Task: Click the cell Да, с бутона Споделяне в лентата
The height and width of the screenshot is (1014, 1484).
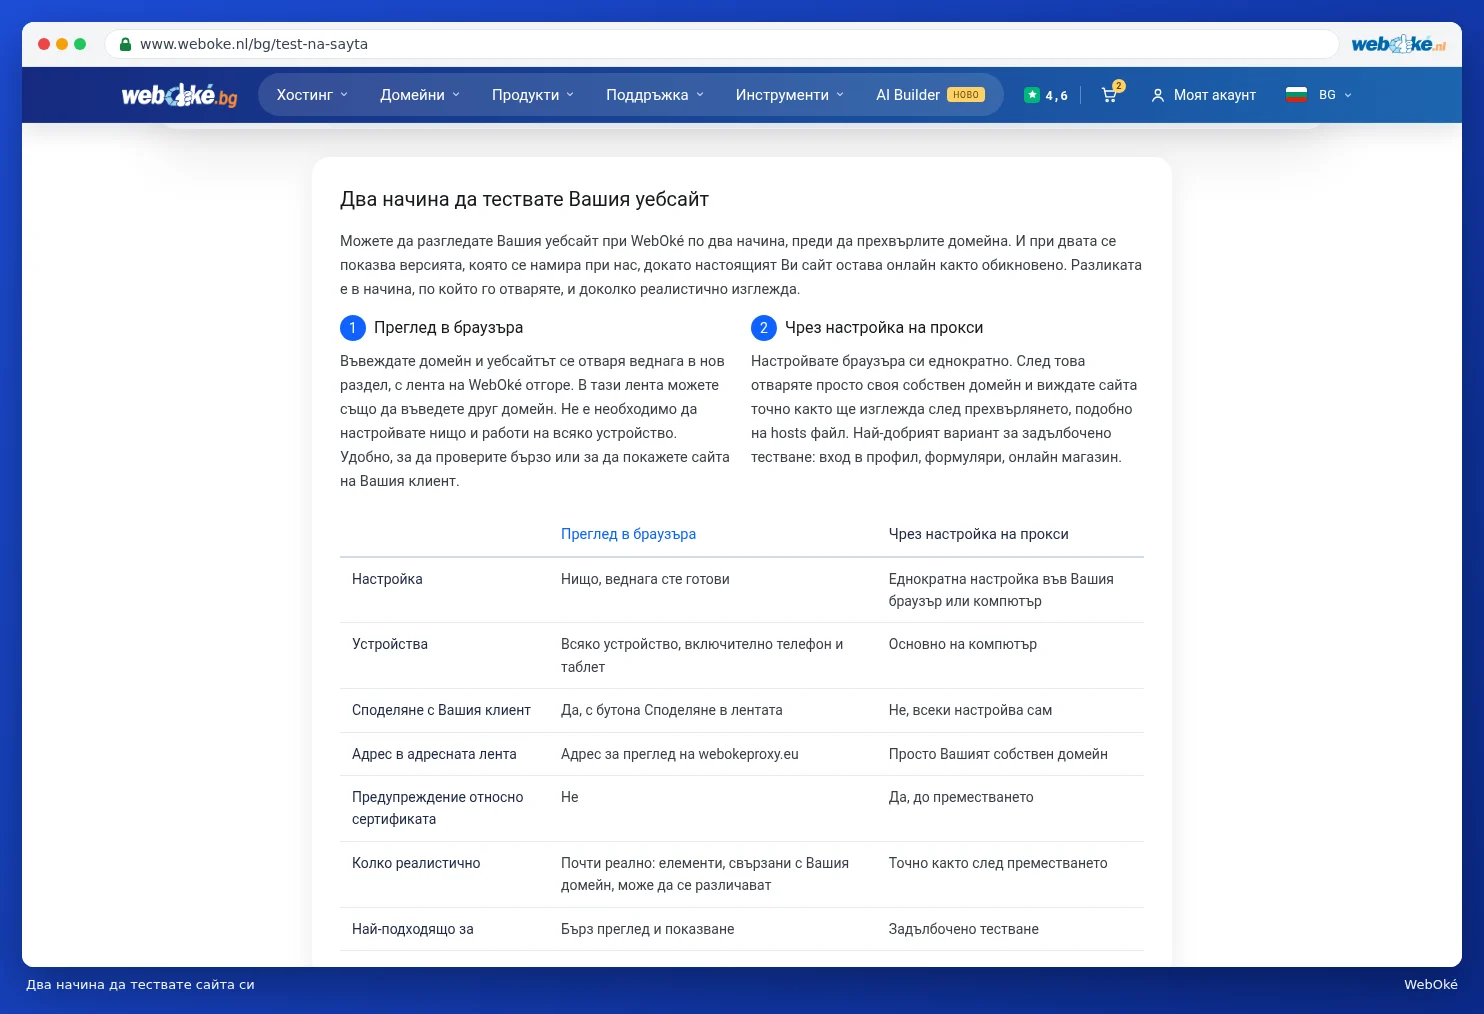Action: coord(672,710)
